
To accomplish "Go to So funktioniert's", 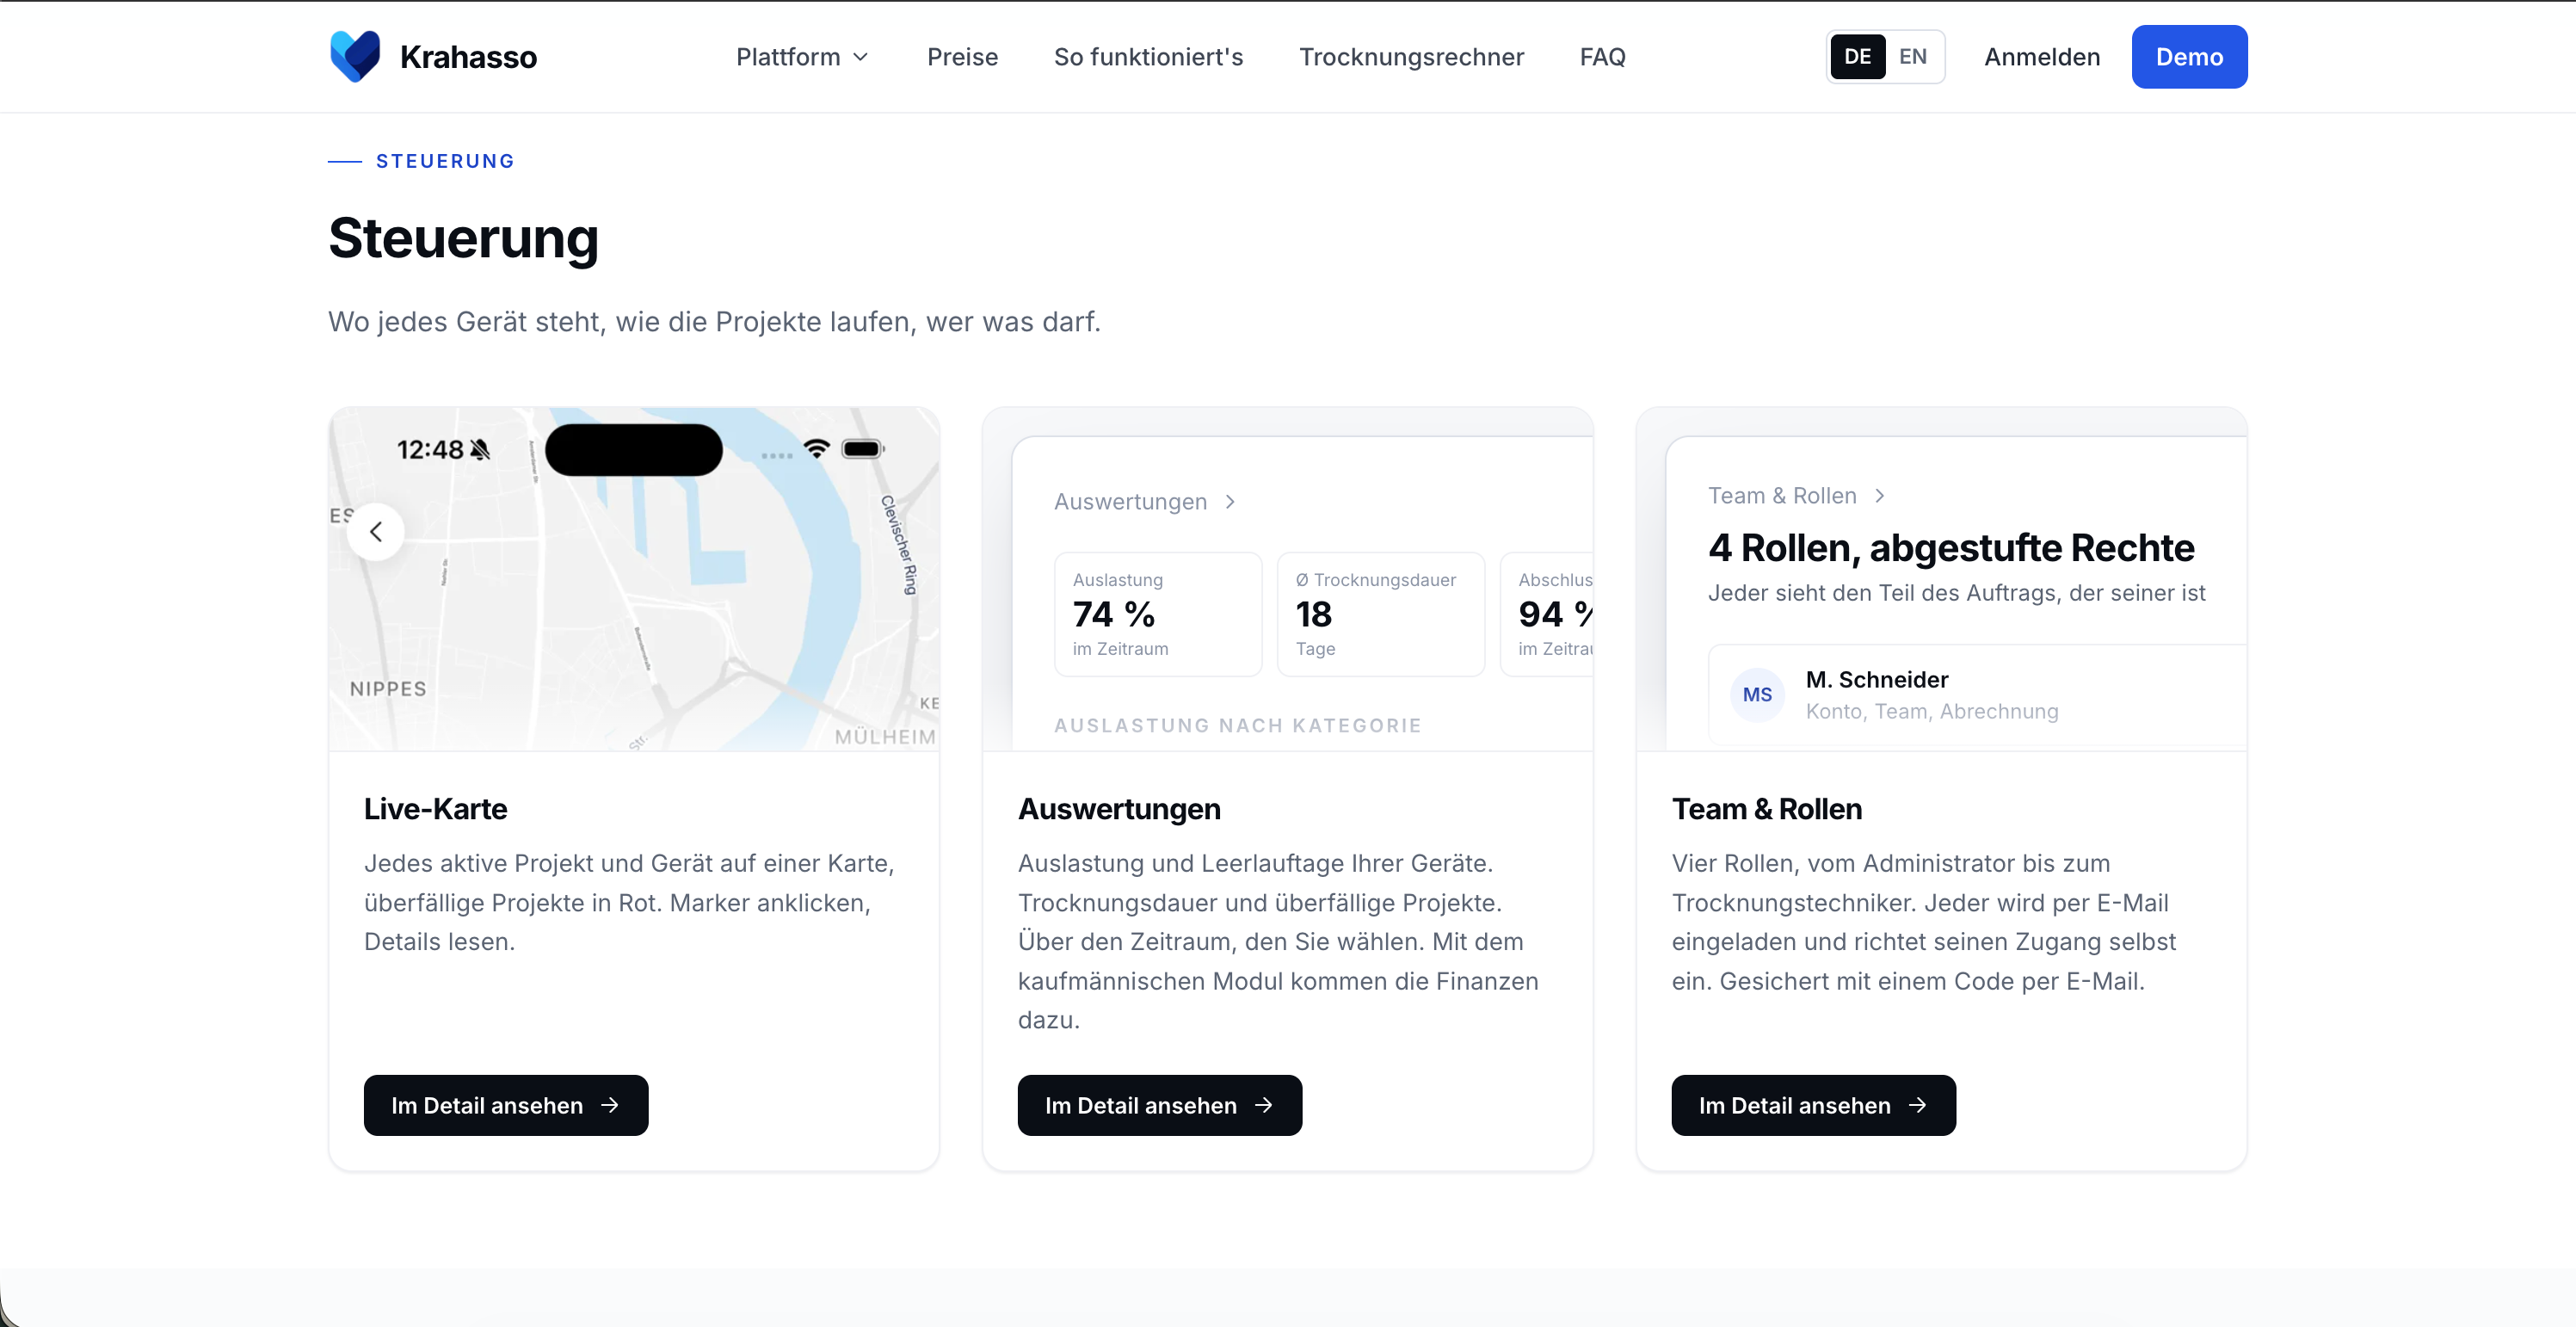I will point(1148,57).
